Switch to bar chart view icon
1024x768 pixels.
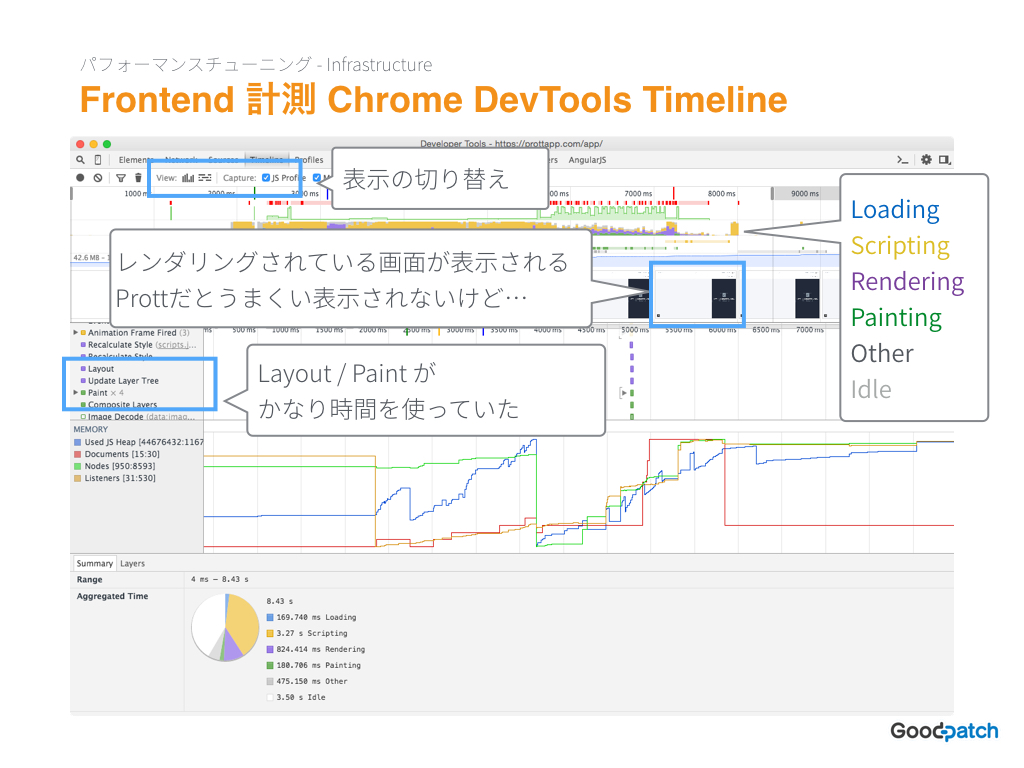188,178
